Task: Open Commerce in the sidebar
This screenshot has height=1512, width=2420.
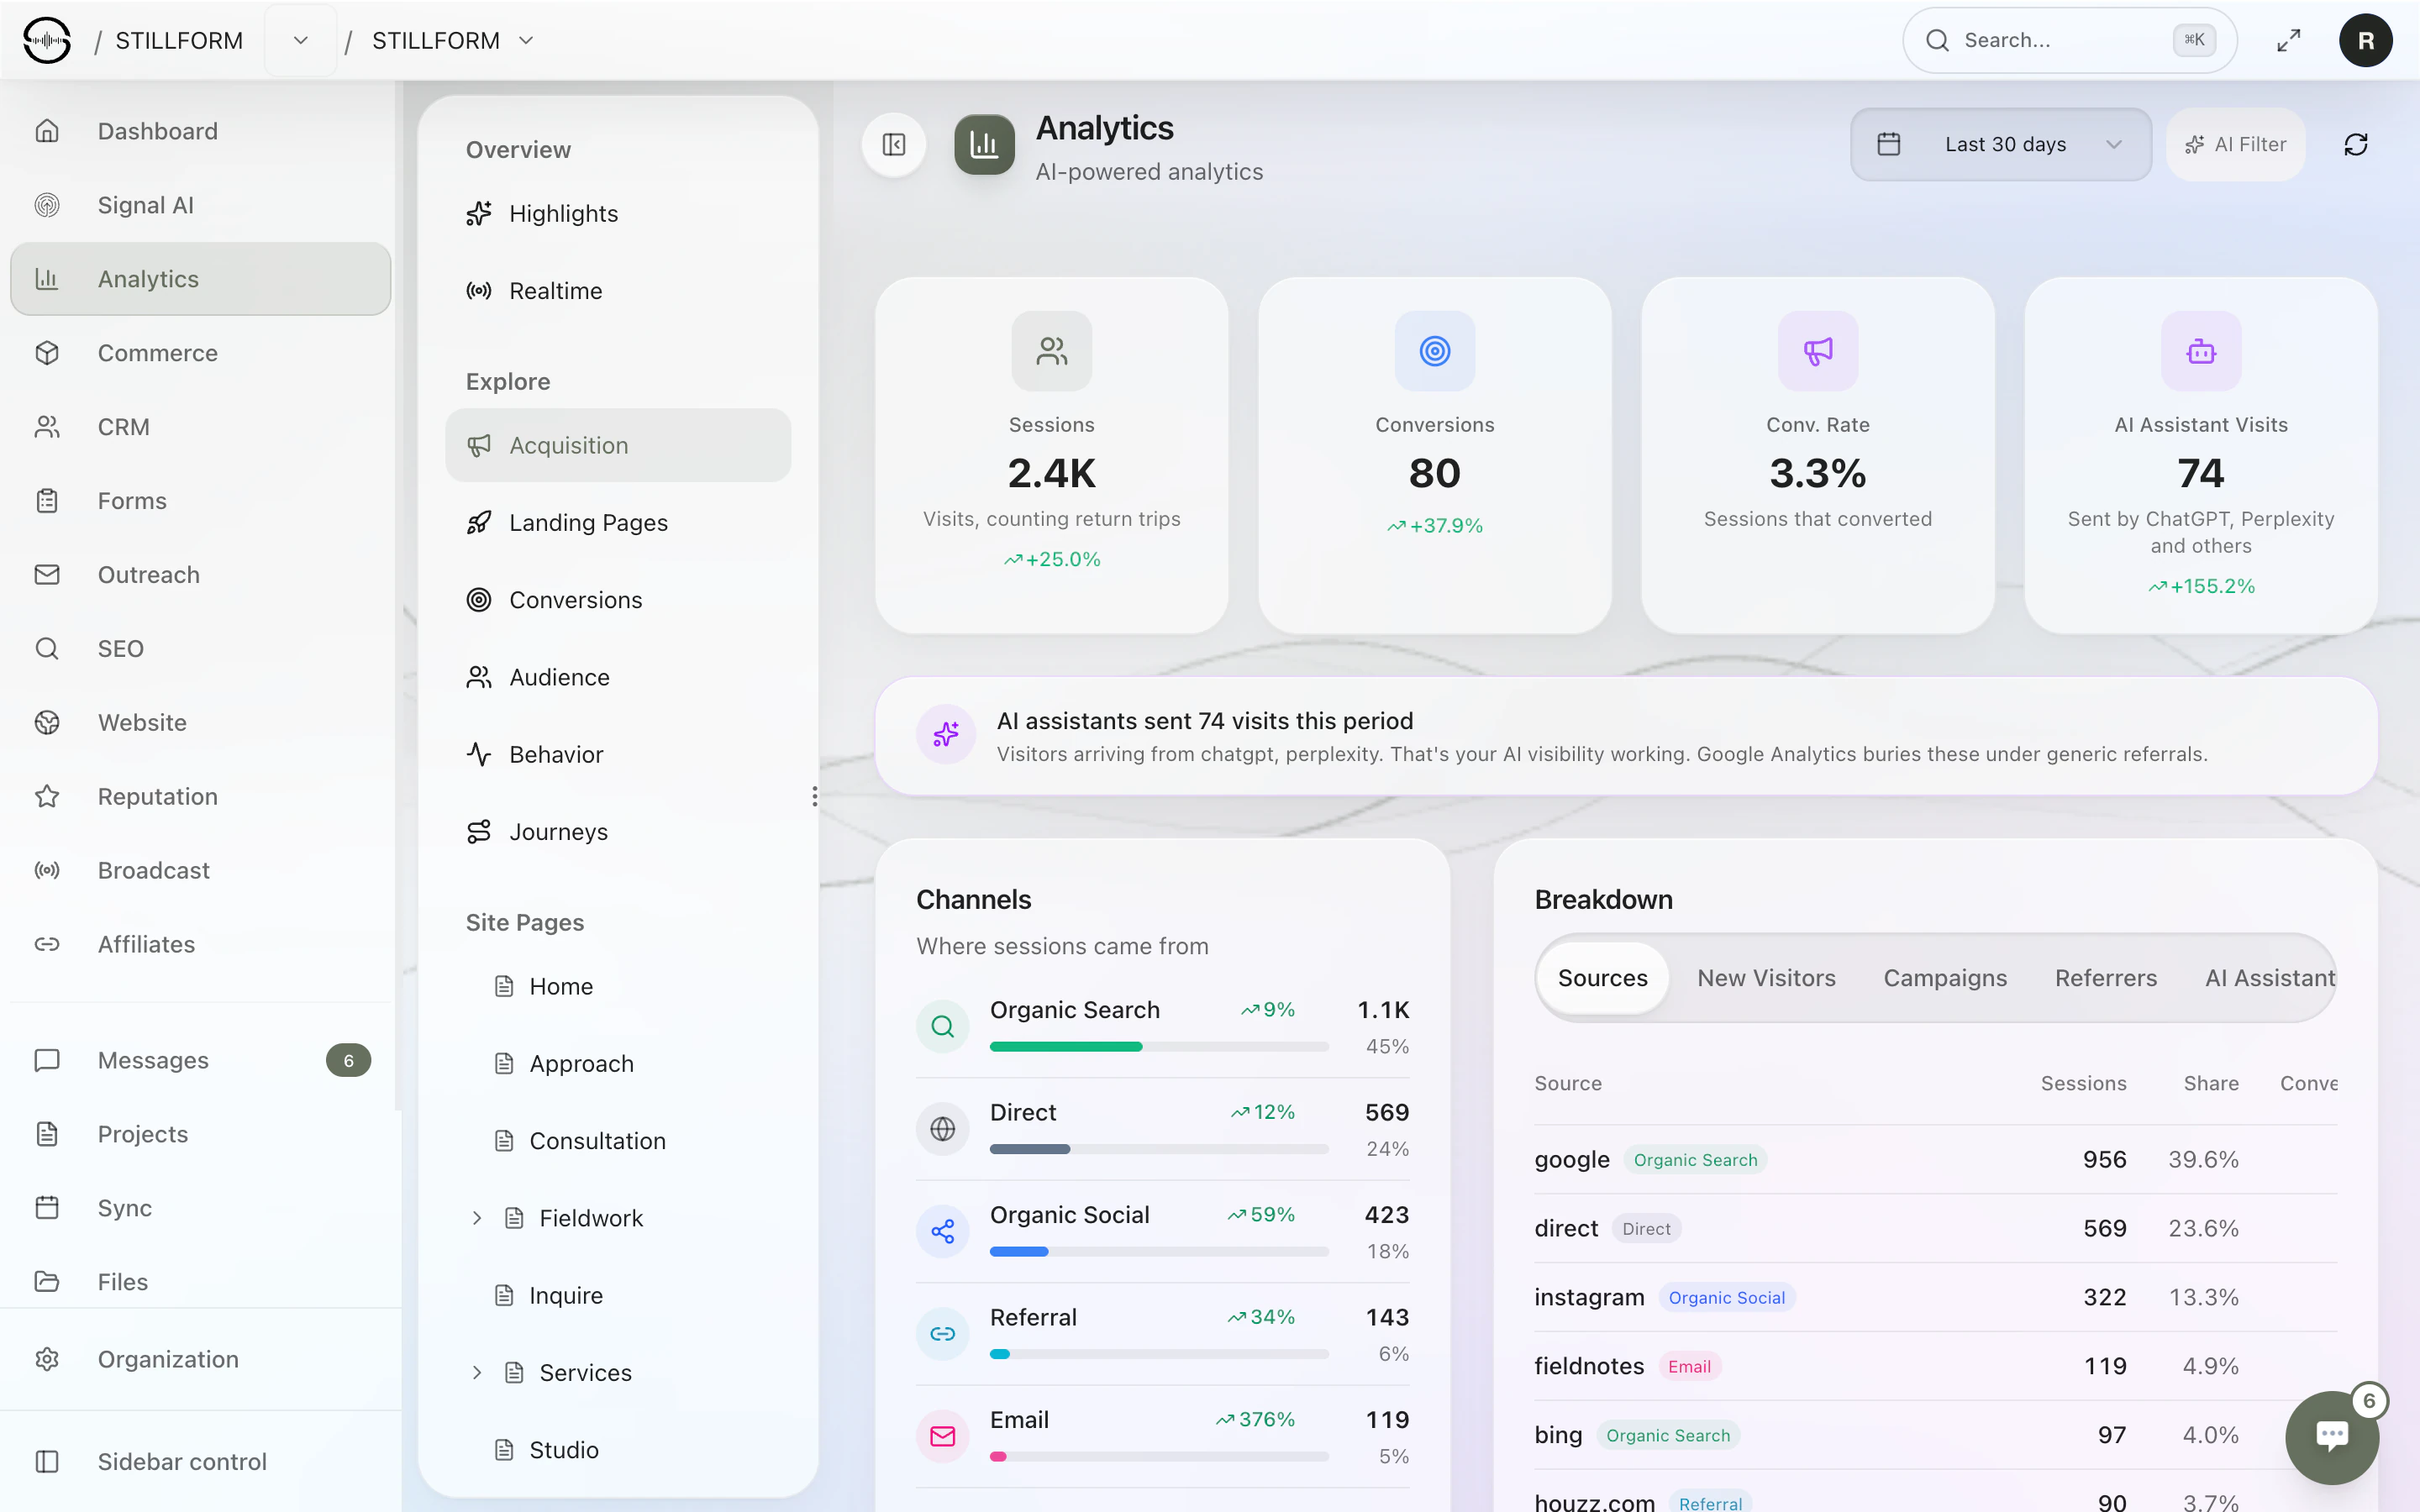Action: click(x=200, y=353)
